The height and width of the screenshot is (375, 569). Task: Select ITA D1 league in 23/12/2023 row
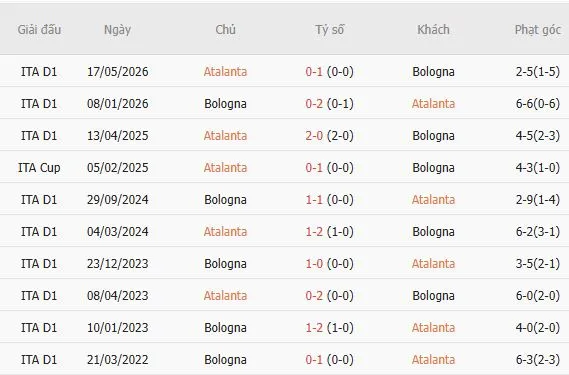[x=39, y=264]
